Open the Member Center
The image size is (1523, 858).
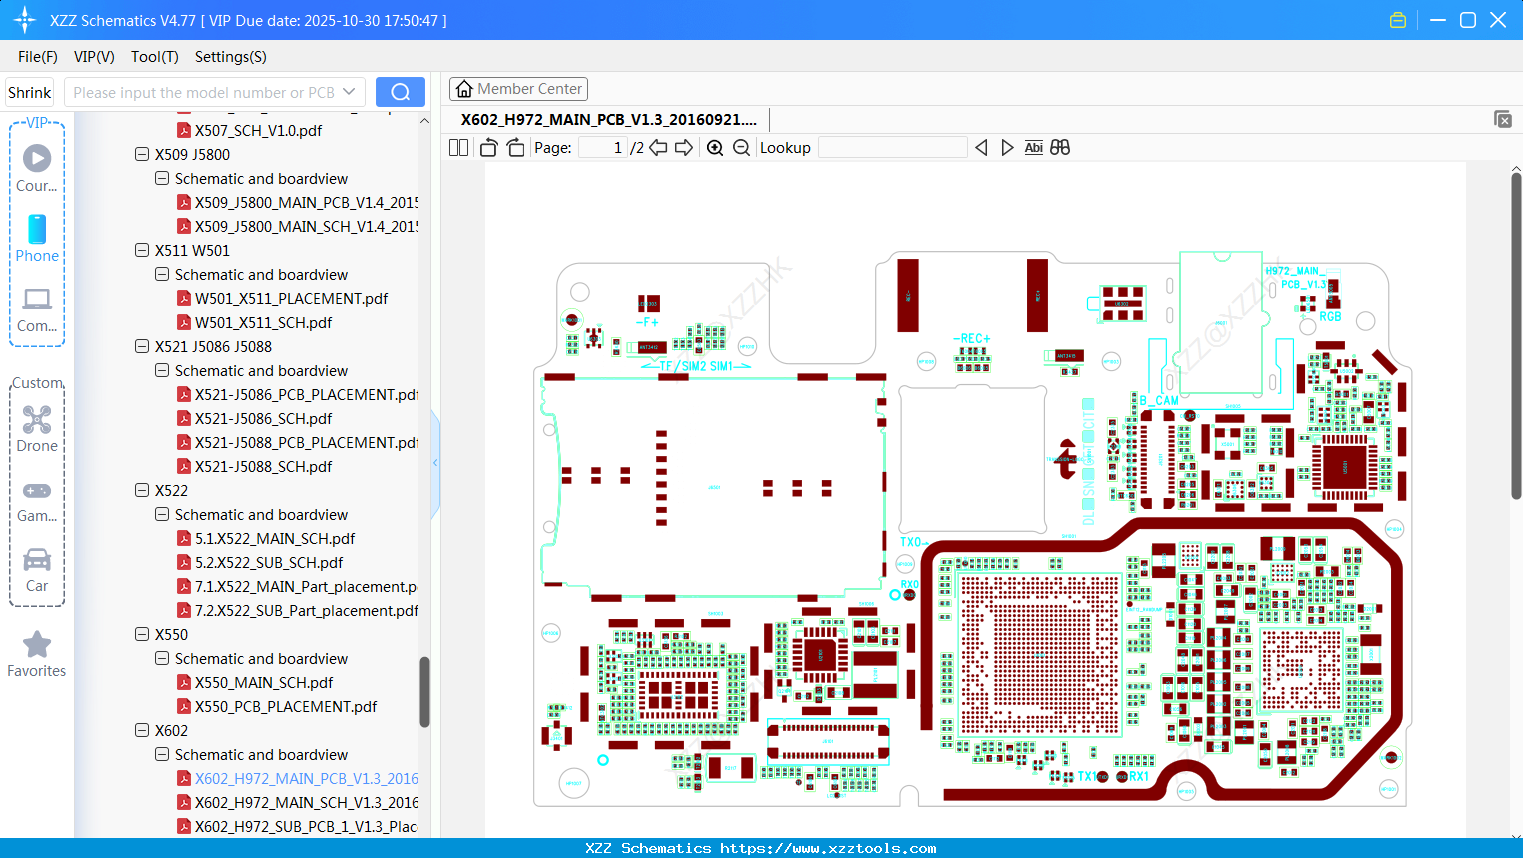[518, 88]
